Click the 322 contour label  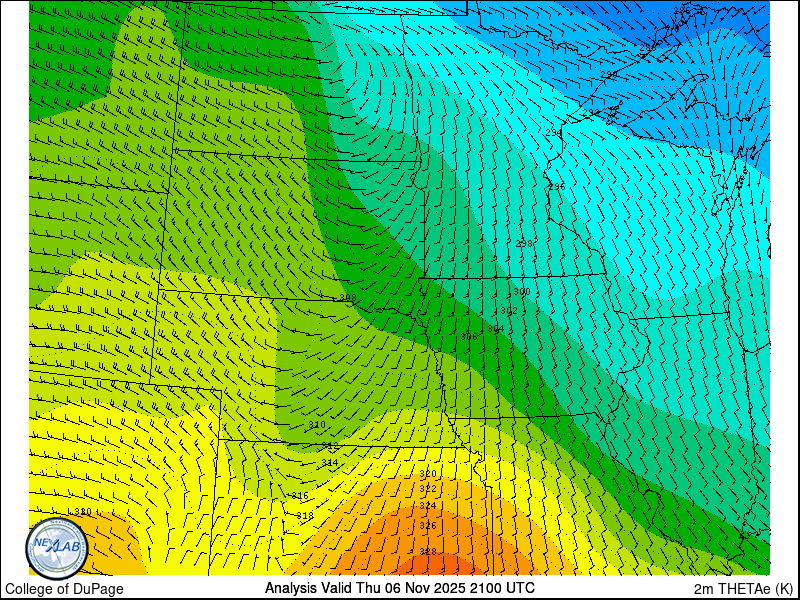428,489
